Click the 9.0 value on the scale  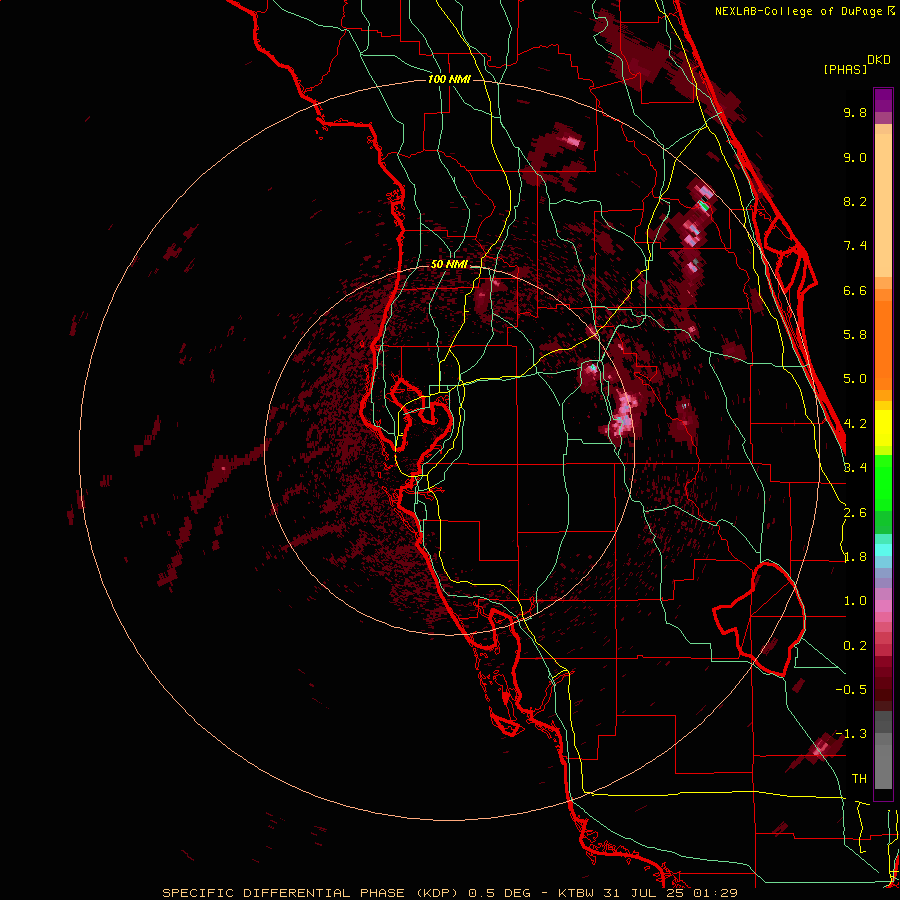pos(855,157)
